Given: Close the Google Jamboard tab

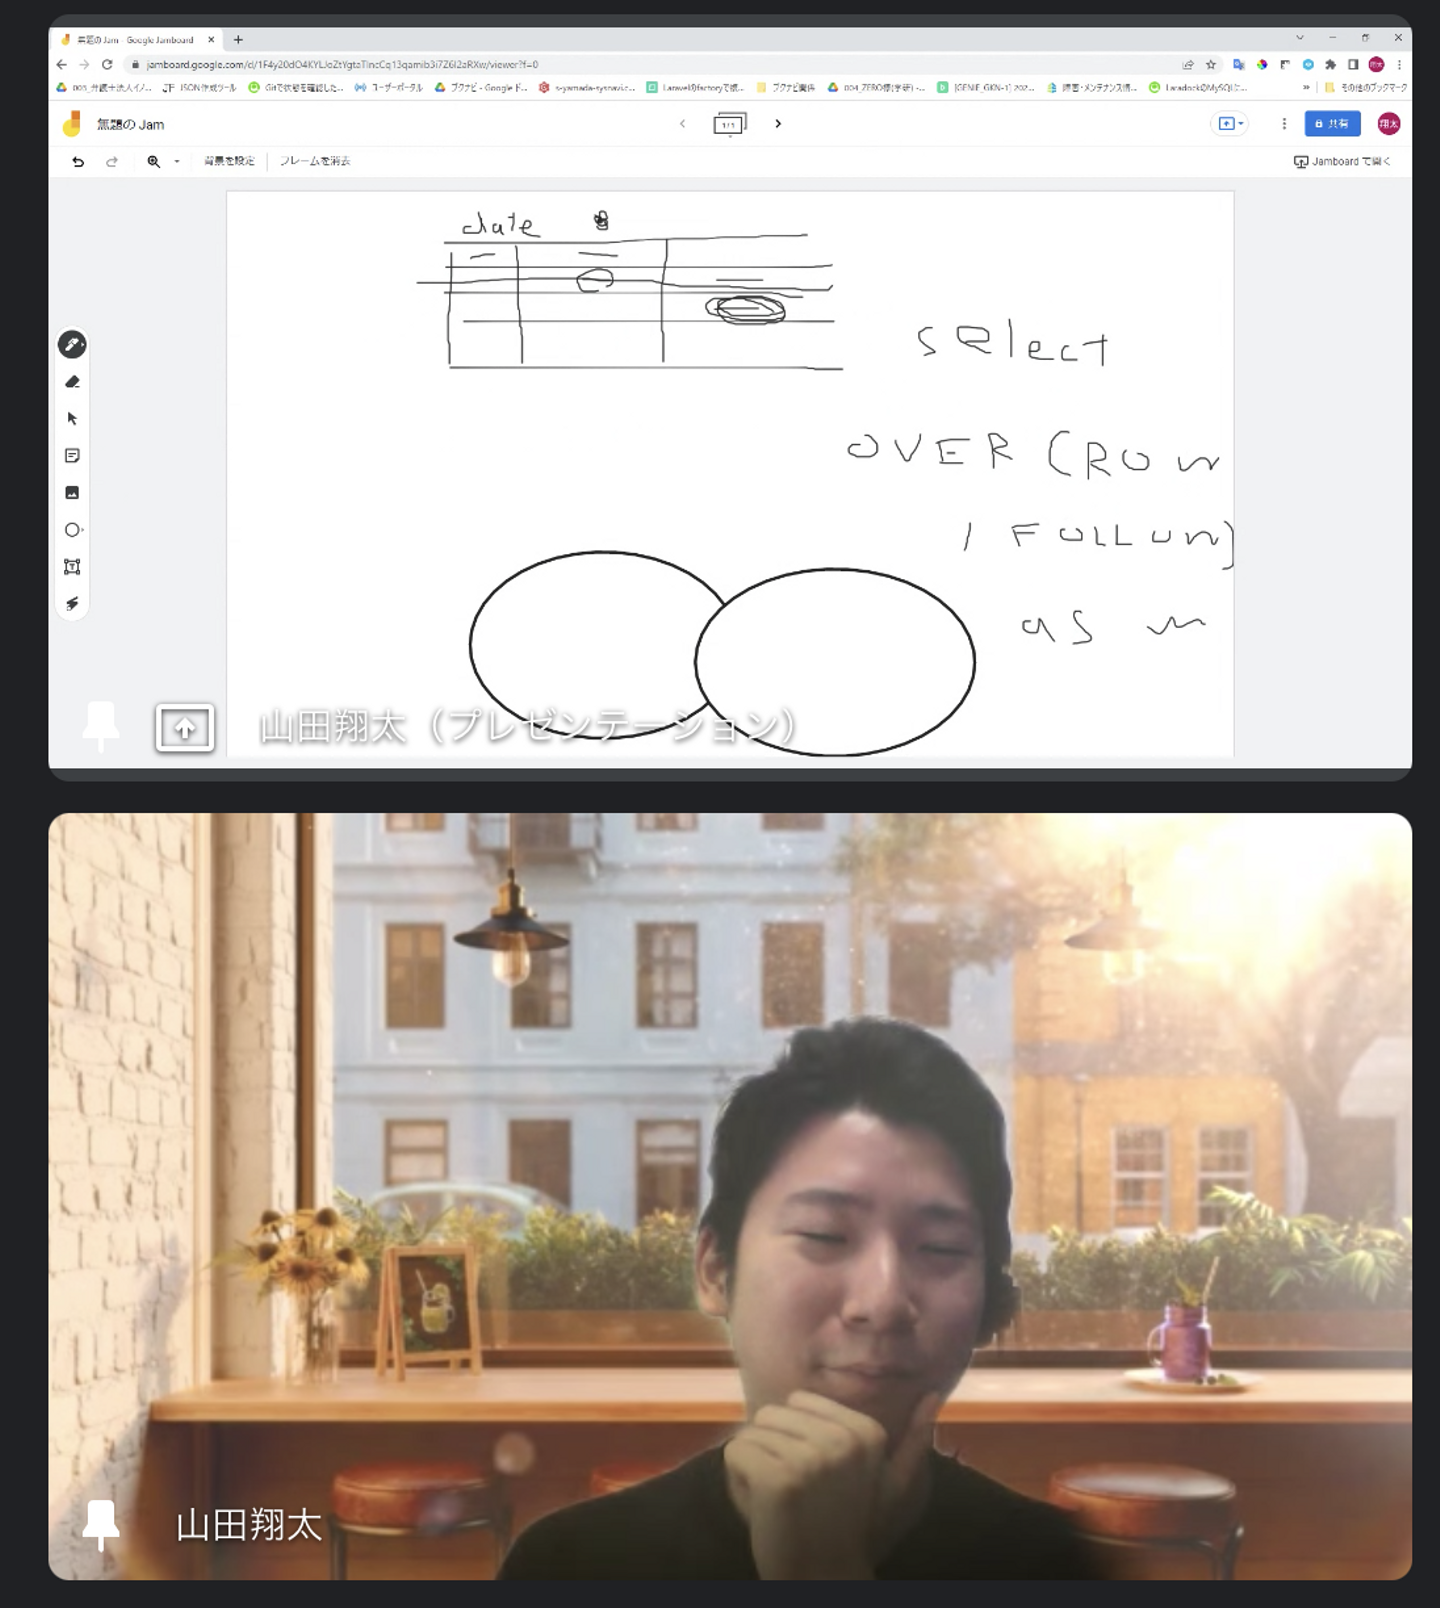Looking at the screenshot, I should pos(211,40).
